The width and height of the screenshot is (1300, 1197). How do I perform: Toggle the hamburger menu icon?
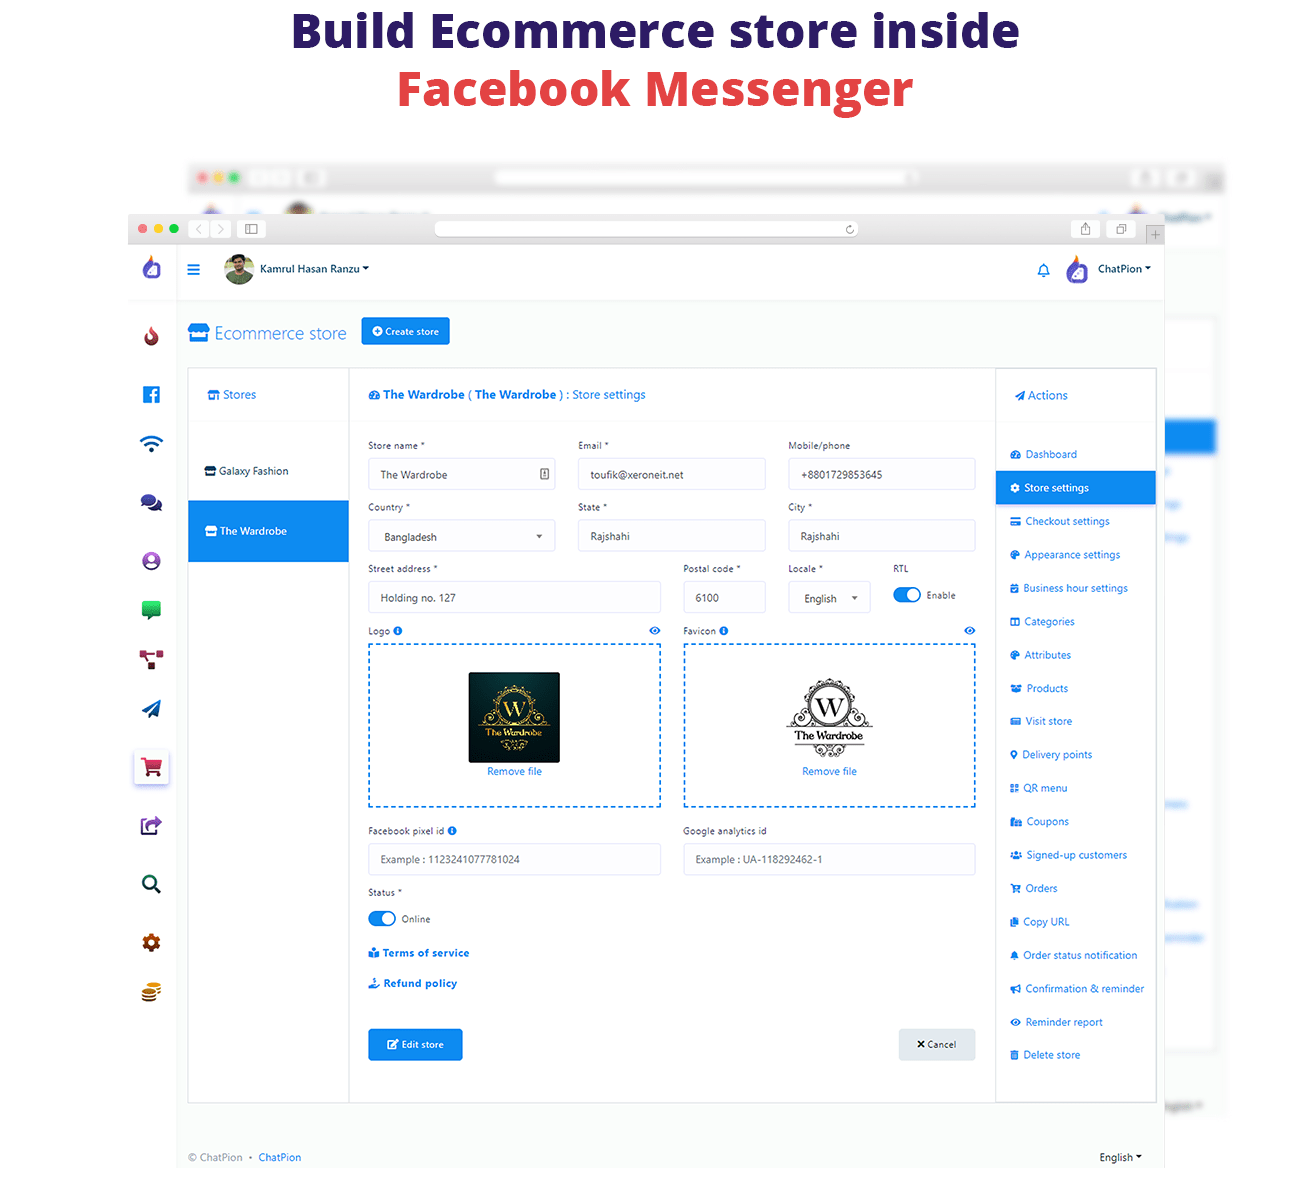194,269
